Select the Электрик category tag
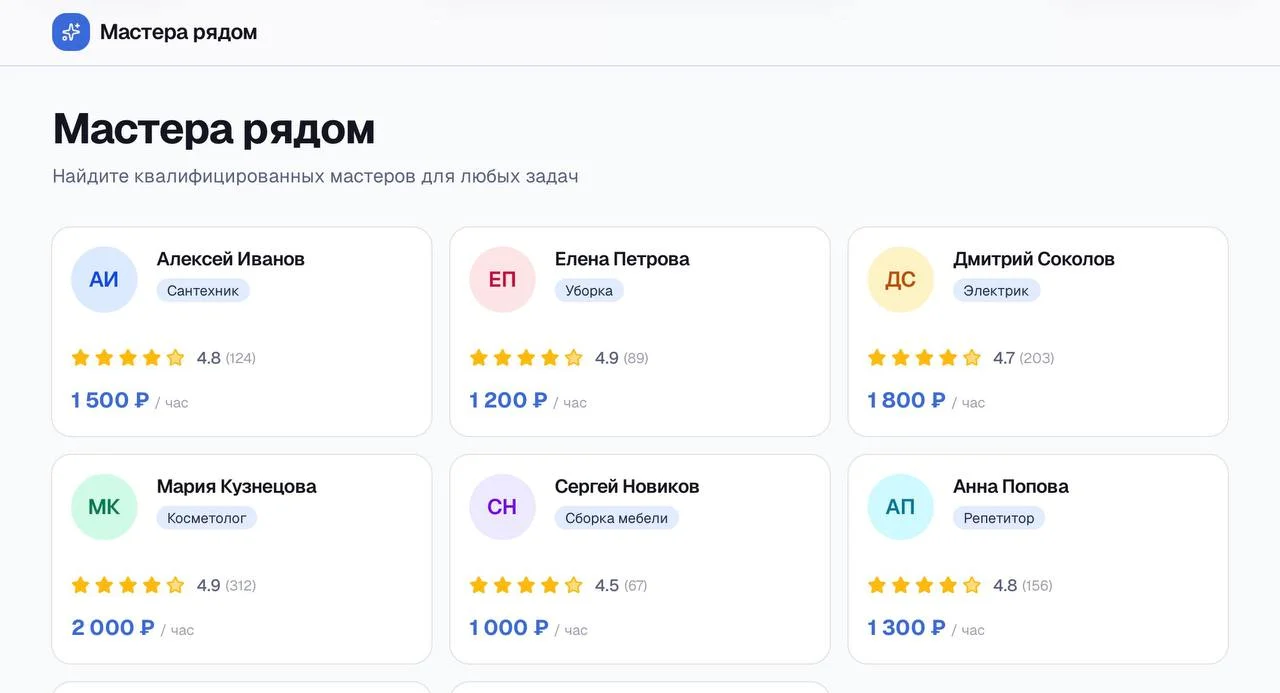Viewport: 1280px width, 693px height. [996, 291]
